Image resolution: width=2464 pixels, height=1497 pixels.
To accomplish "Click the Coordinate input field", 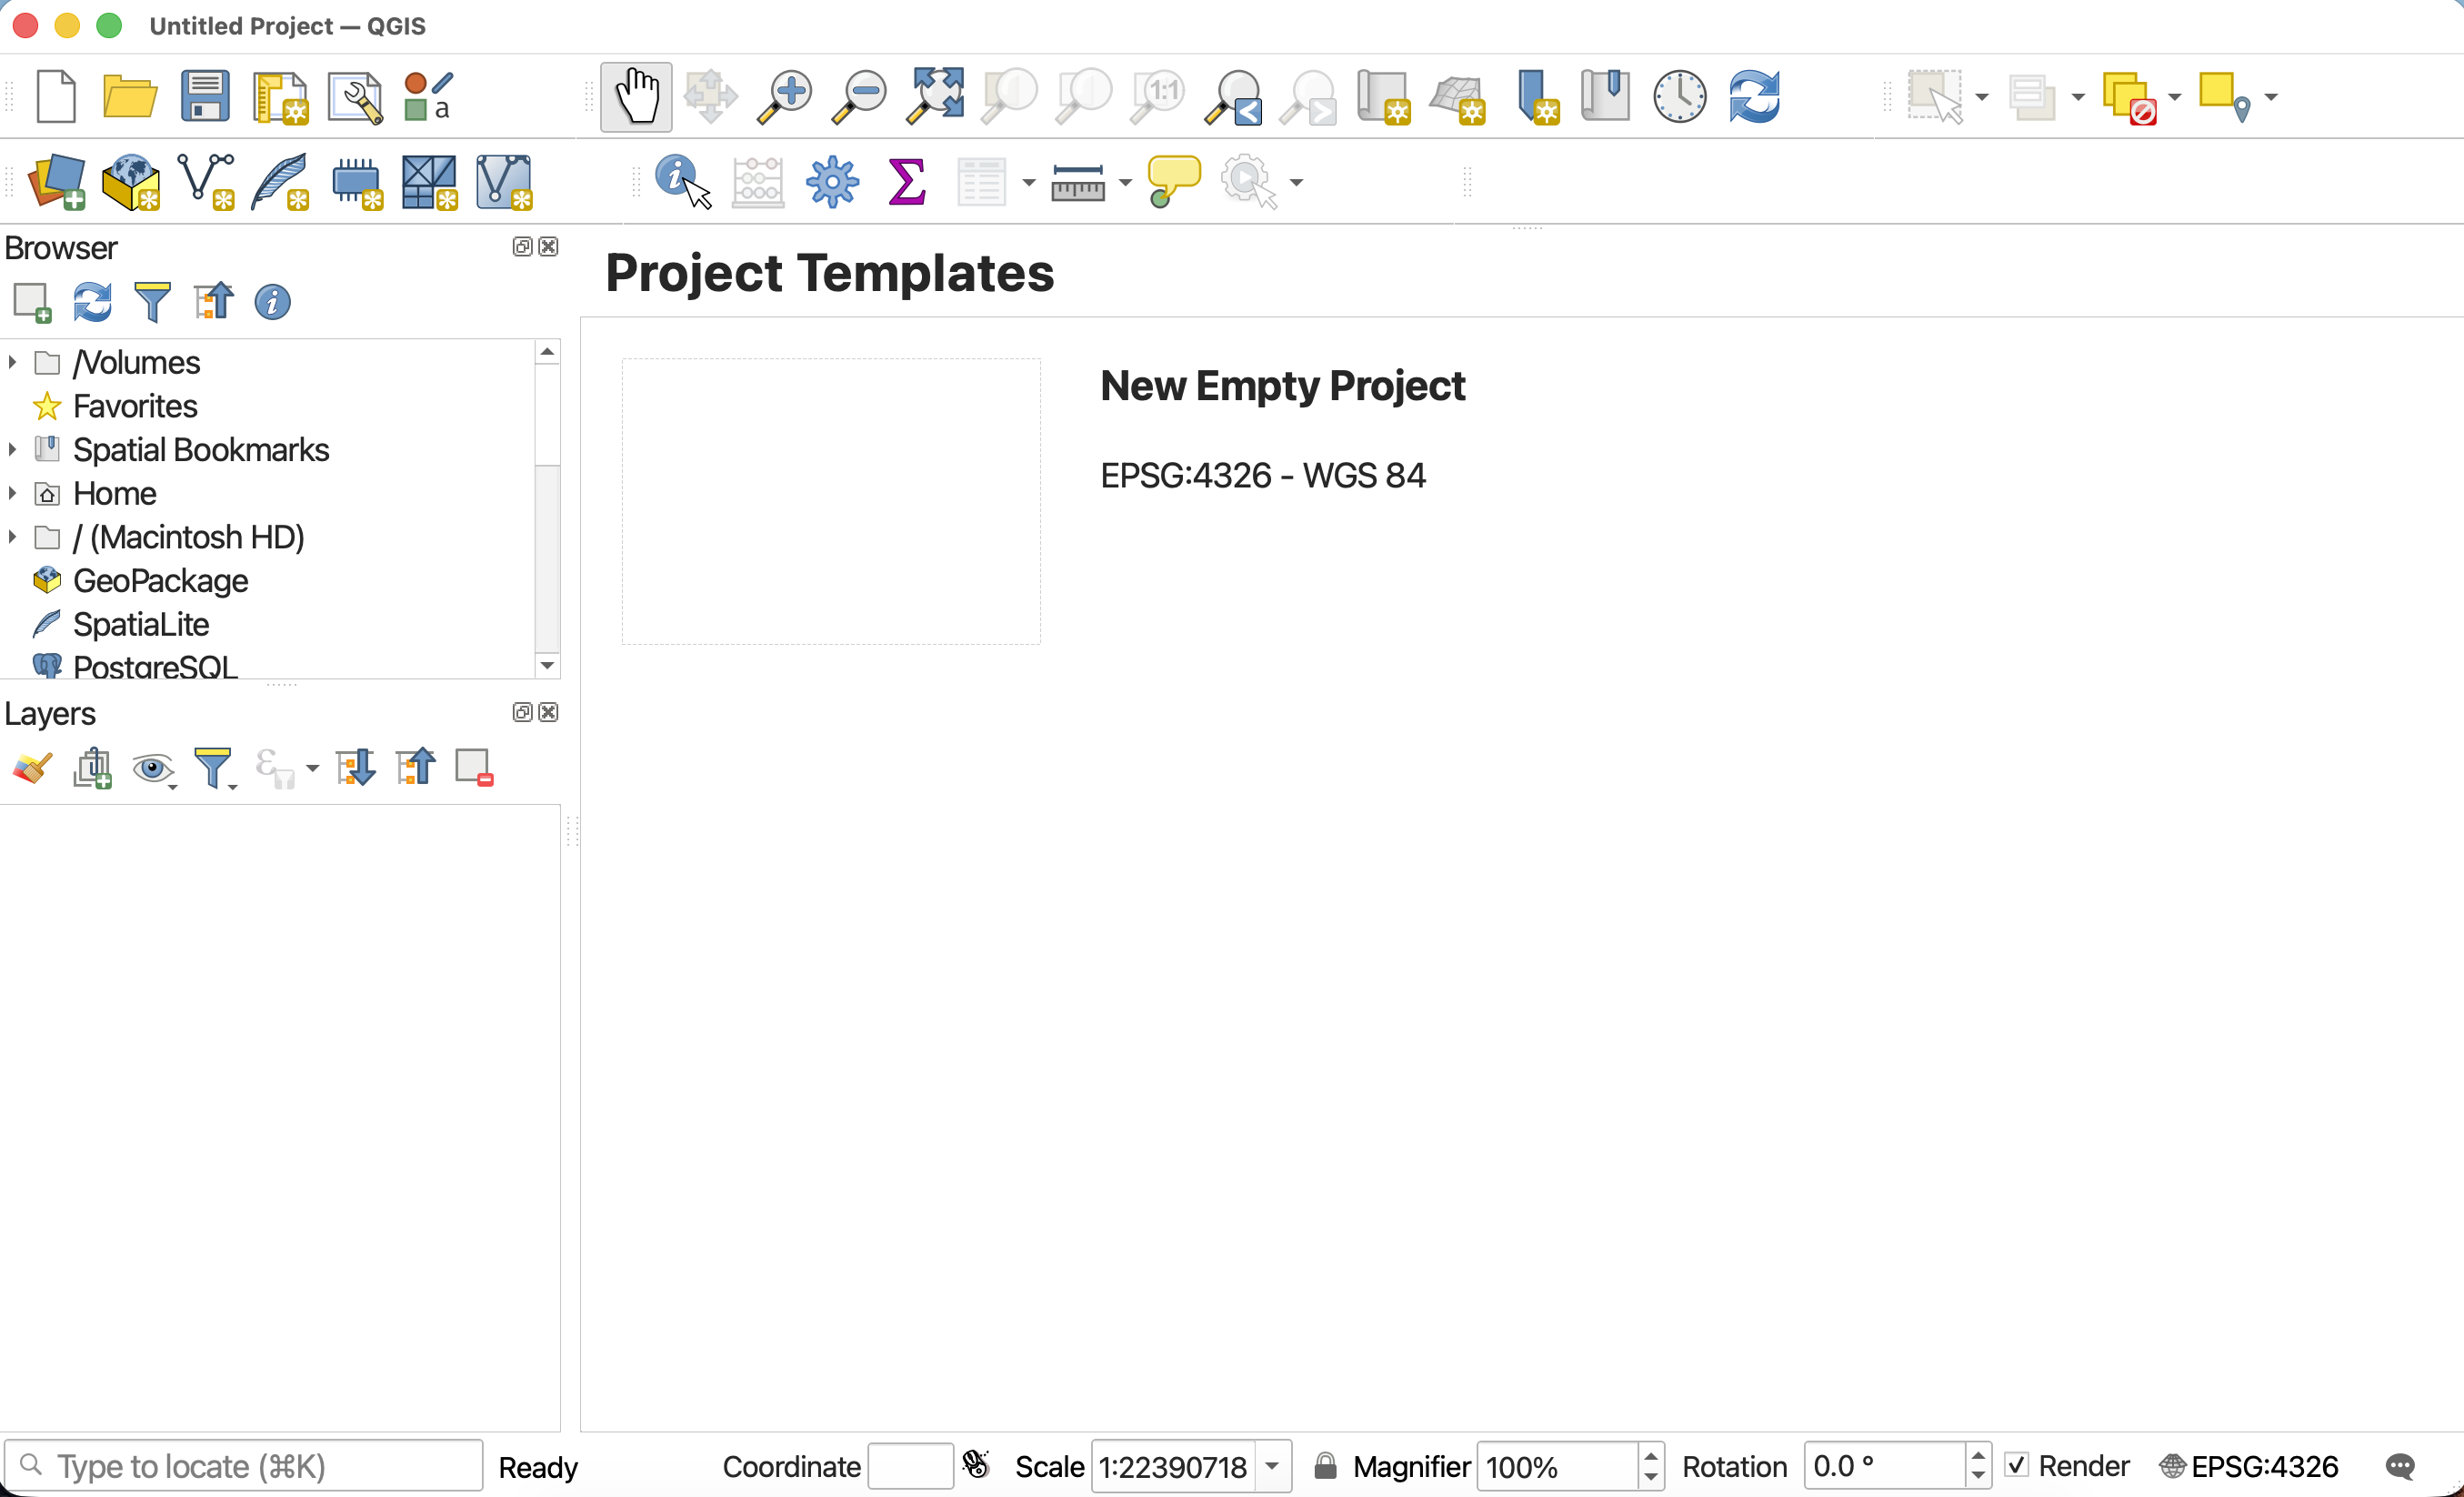I will pyautogui.click(x=910, y=1466).
